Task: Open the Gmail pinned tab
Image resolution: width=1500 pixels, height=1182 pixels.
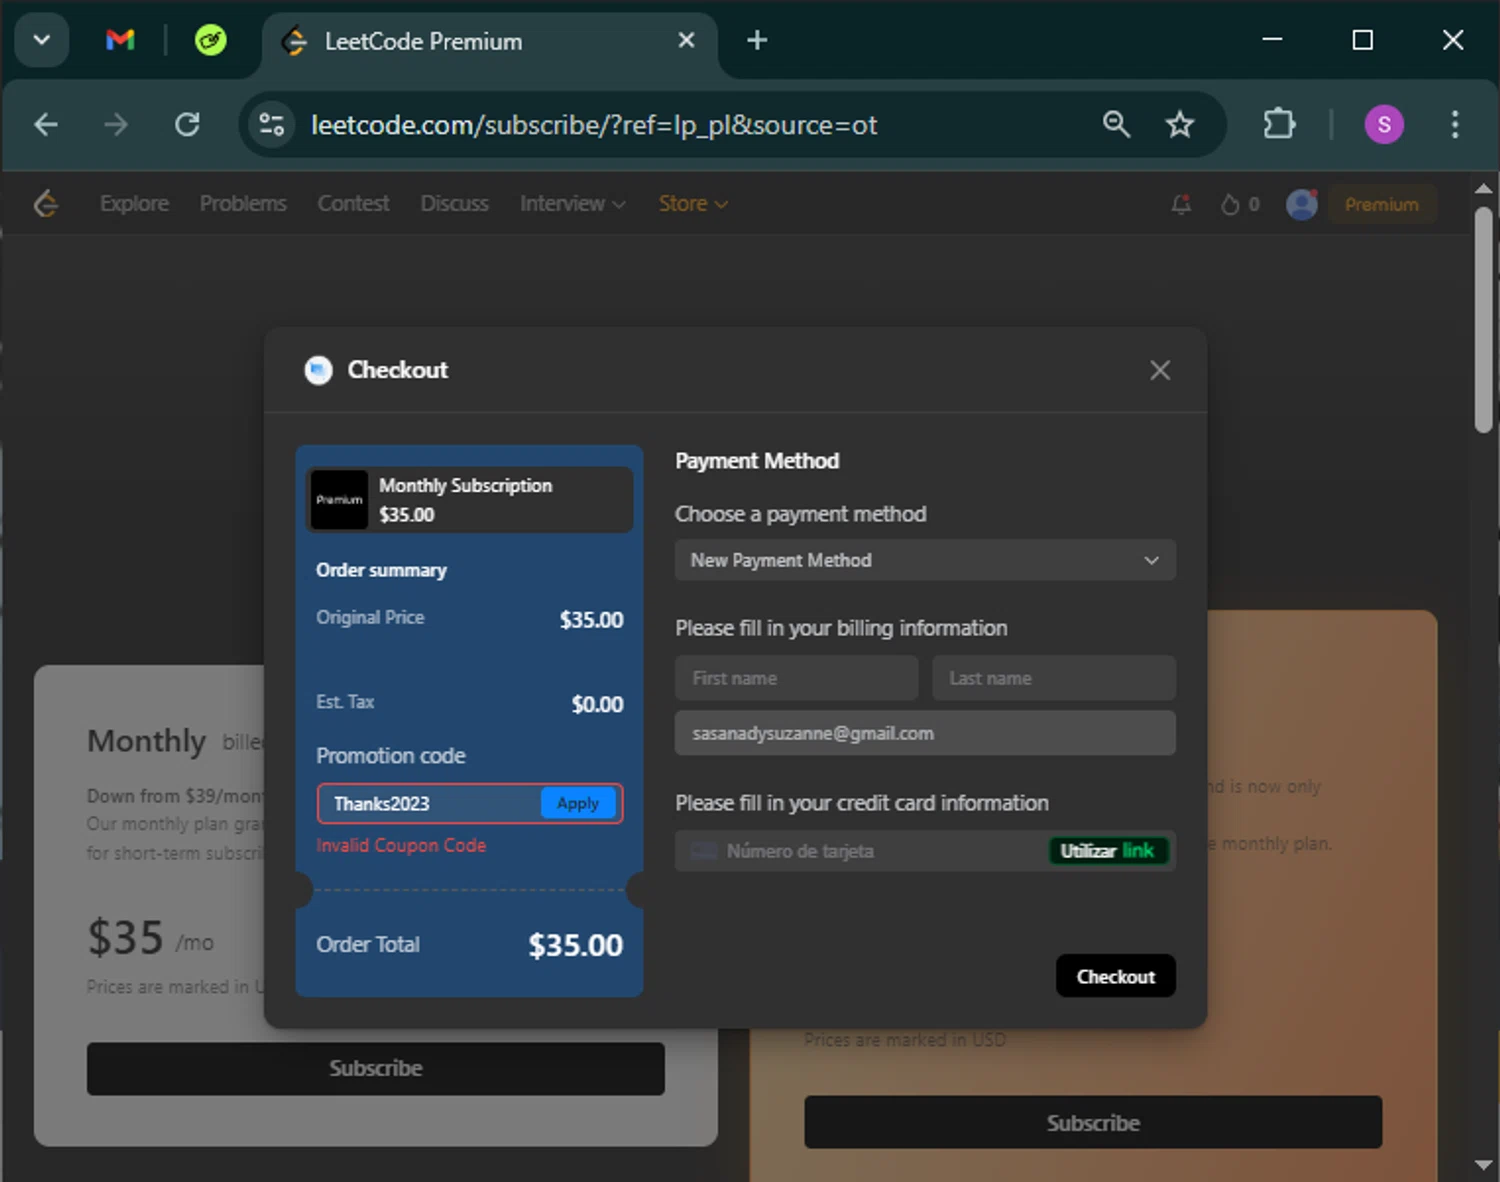Action: pyautogui.click(x=120, y=40)
